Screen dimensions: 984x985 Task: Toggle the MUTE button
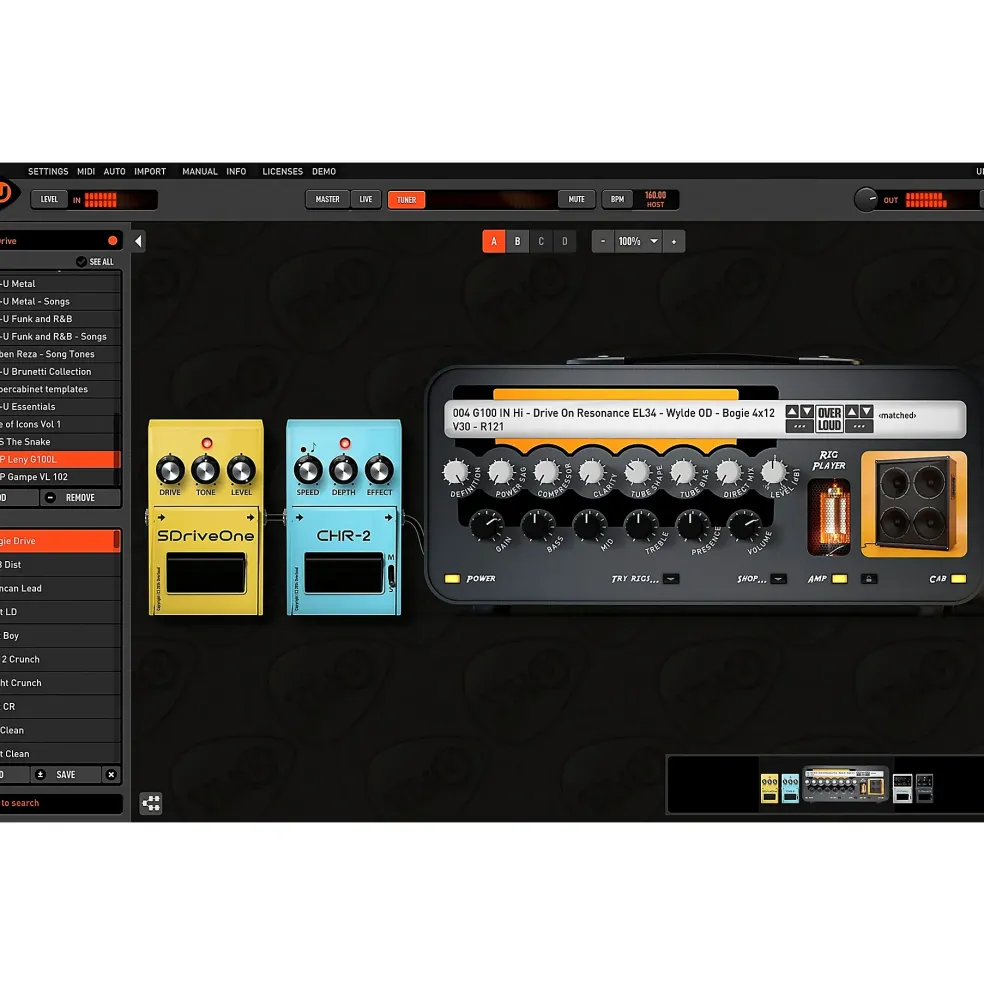click(x=576, y=199)
